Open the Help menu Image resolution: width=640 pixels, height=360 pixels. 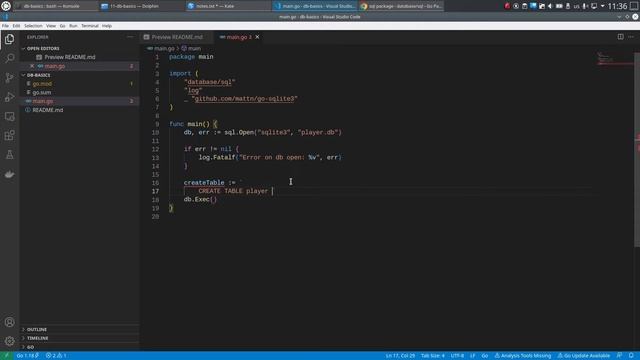(107, 26)
